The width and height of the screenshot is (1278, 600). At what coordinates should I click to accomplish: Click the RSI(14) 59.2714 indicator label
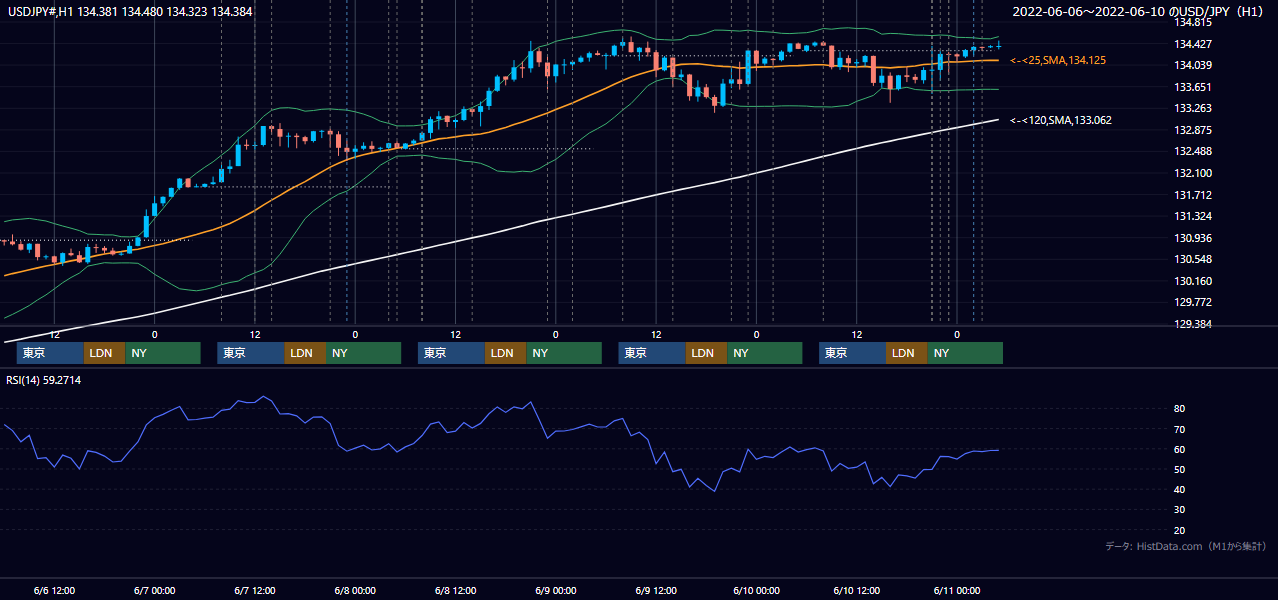click(44, 380)
